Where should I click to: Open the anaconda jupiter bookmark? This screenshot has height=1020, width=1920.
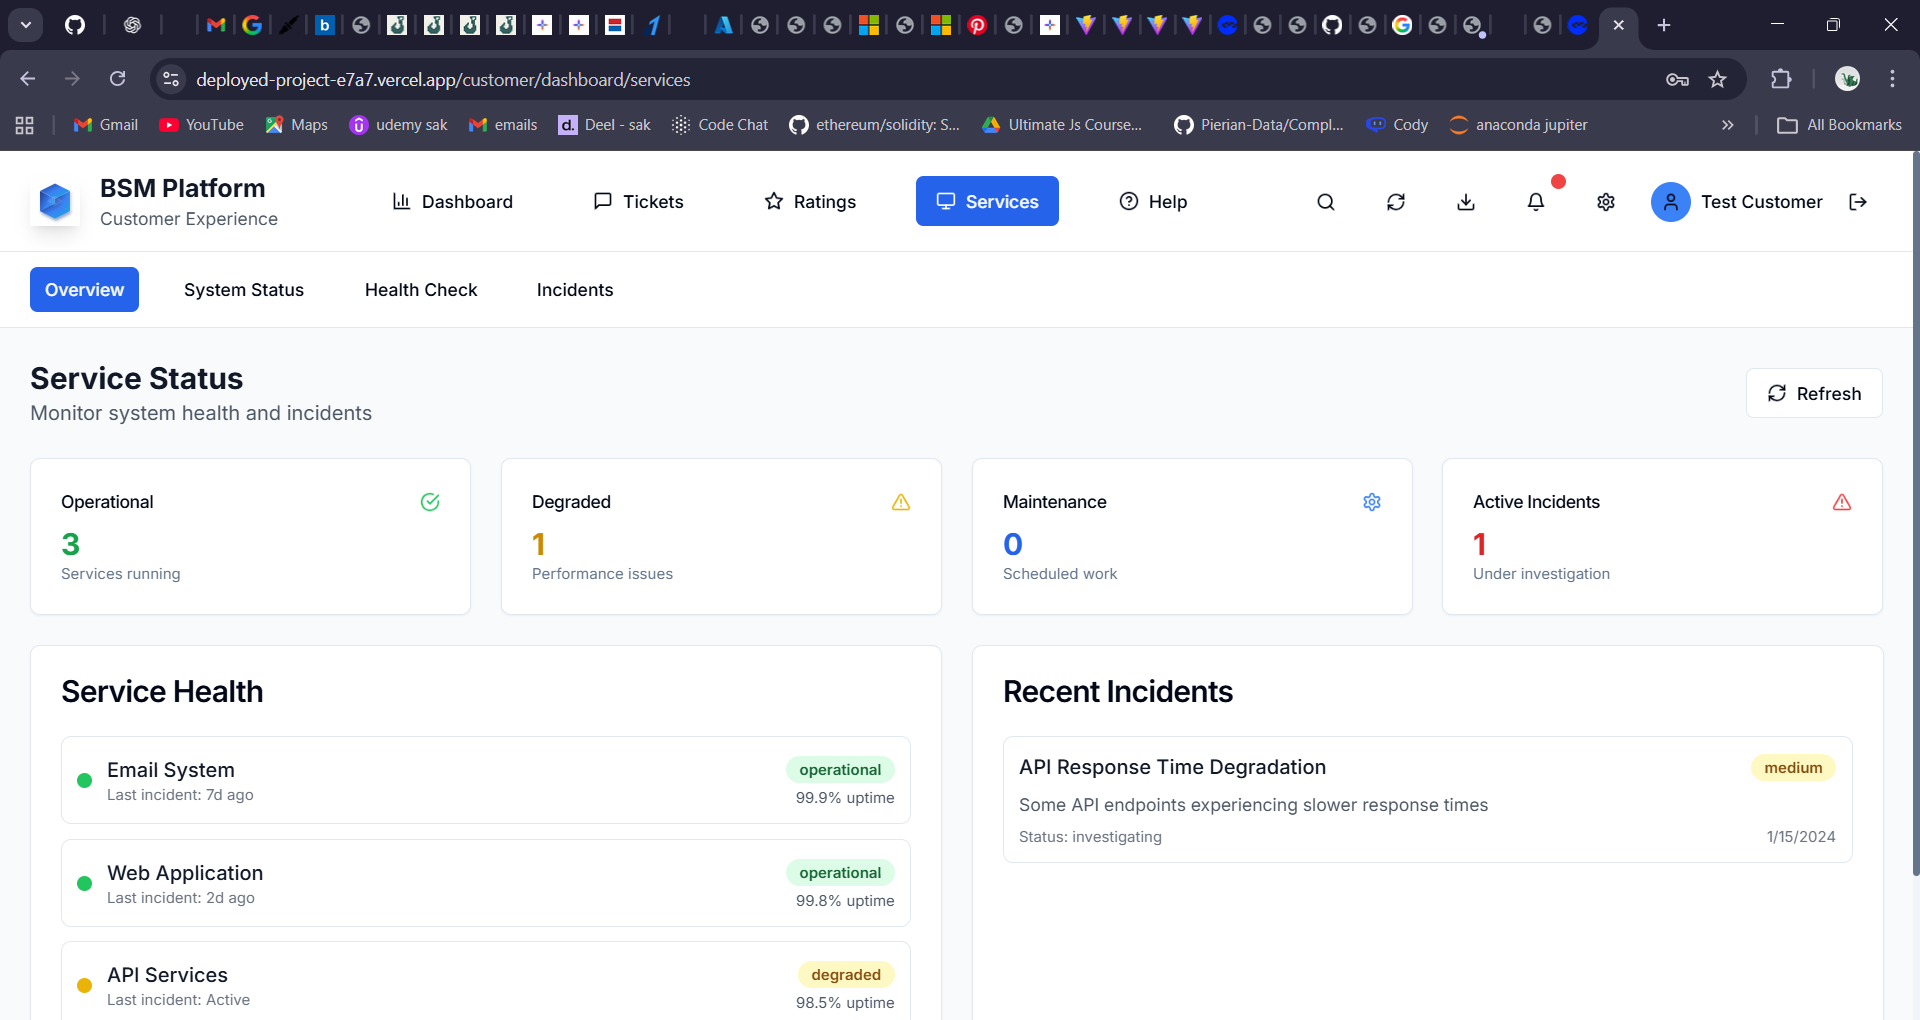pos(1518,125)
